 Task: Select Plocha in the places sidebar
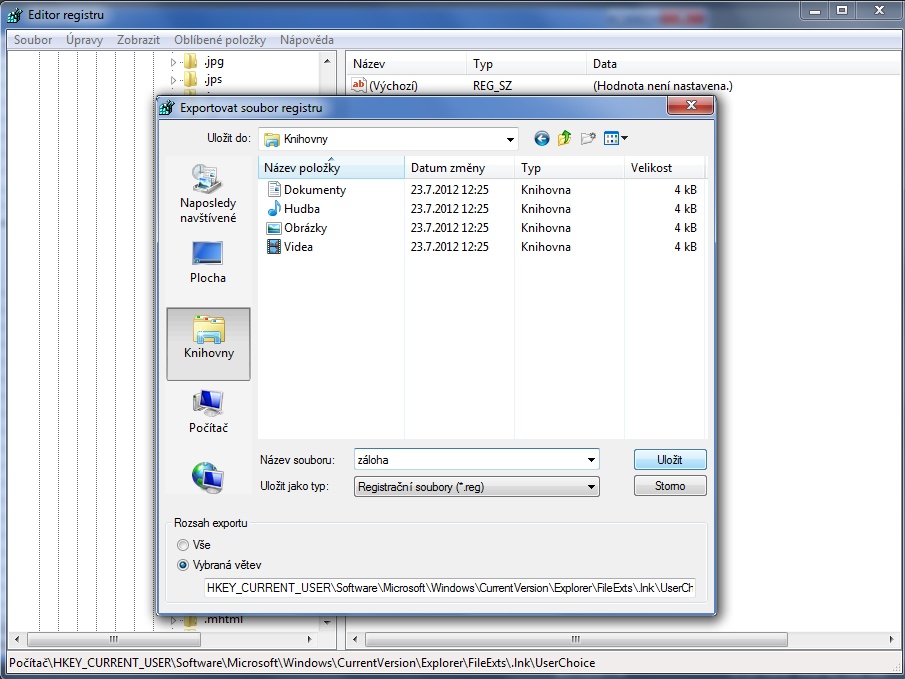coord(208,262)
